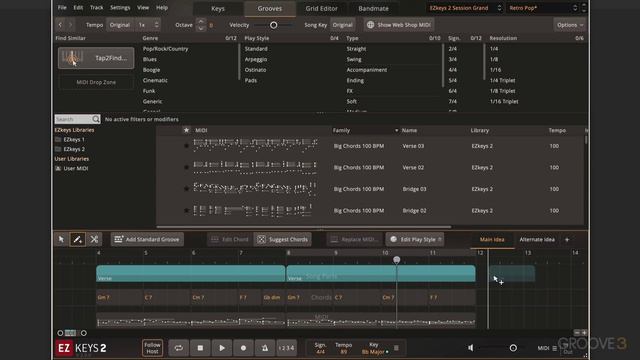Start playback with Play button
Viewport: 640px width, 360px height.
tap(222, 348)
